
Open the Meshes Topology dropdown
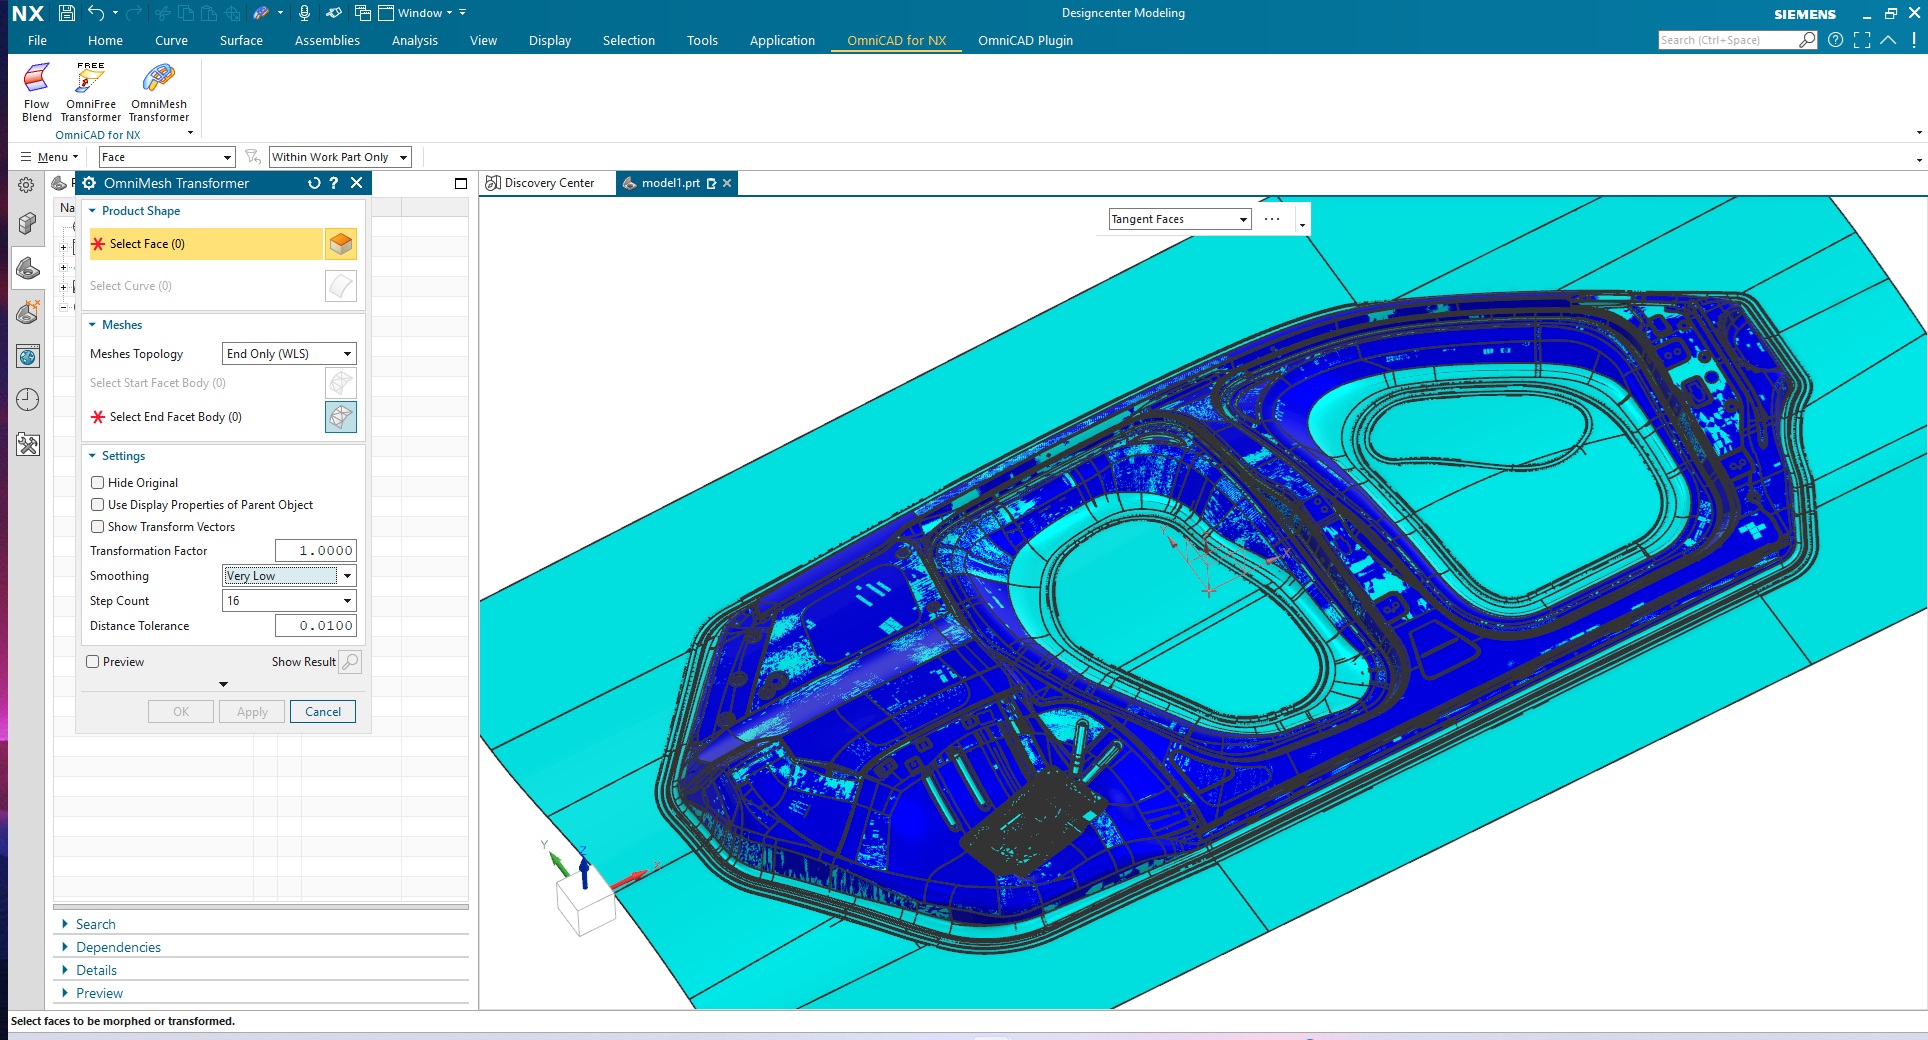(288, 353)
